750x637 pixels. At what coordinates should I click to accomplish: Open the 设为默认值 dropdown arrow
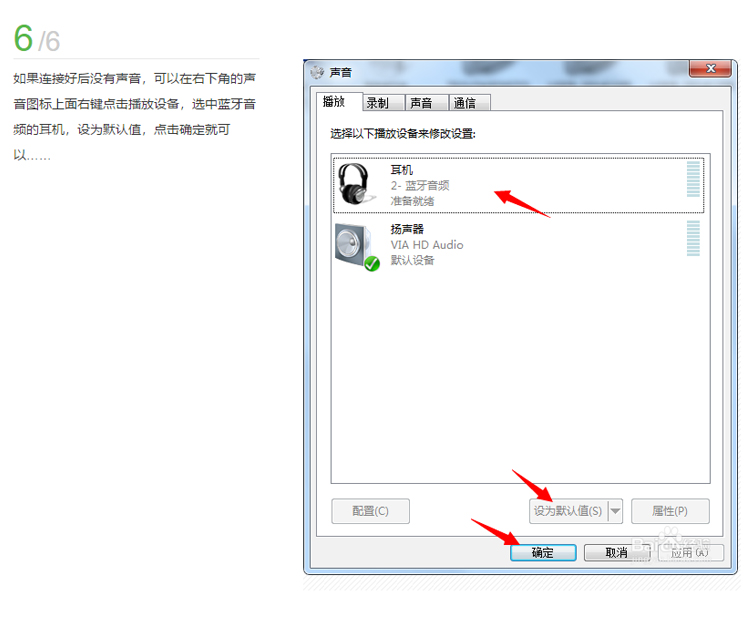click(x=615, y=511)
